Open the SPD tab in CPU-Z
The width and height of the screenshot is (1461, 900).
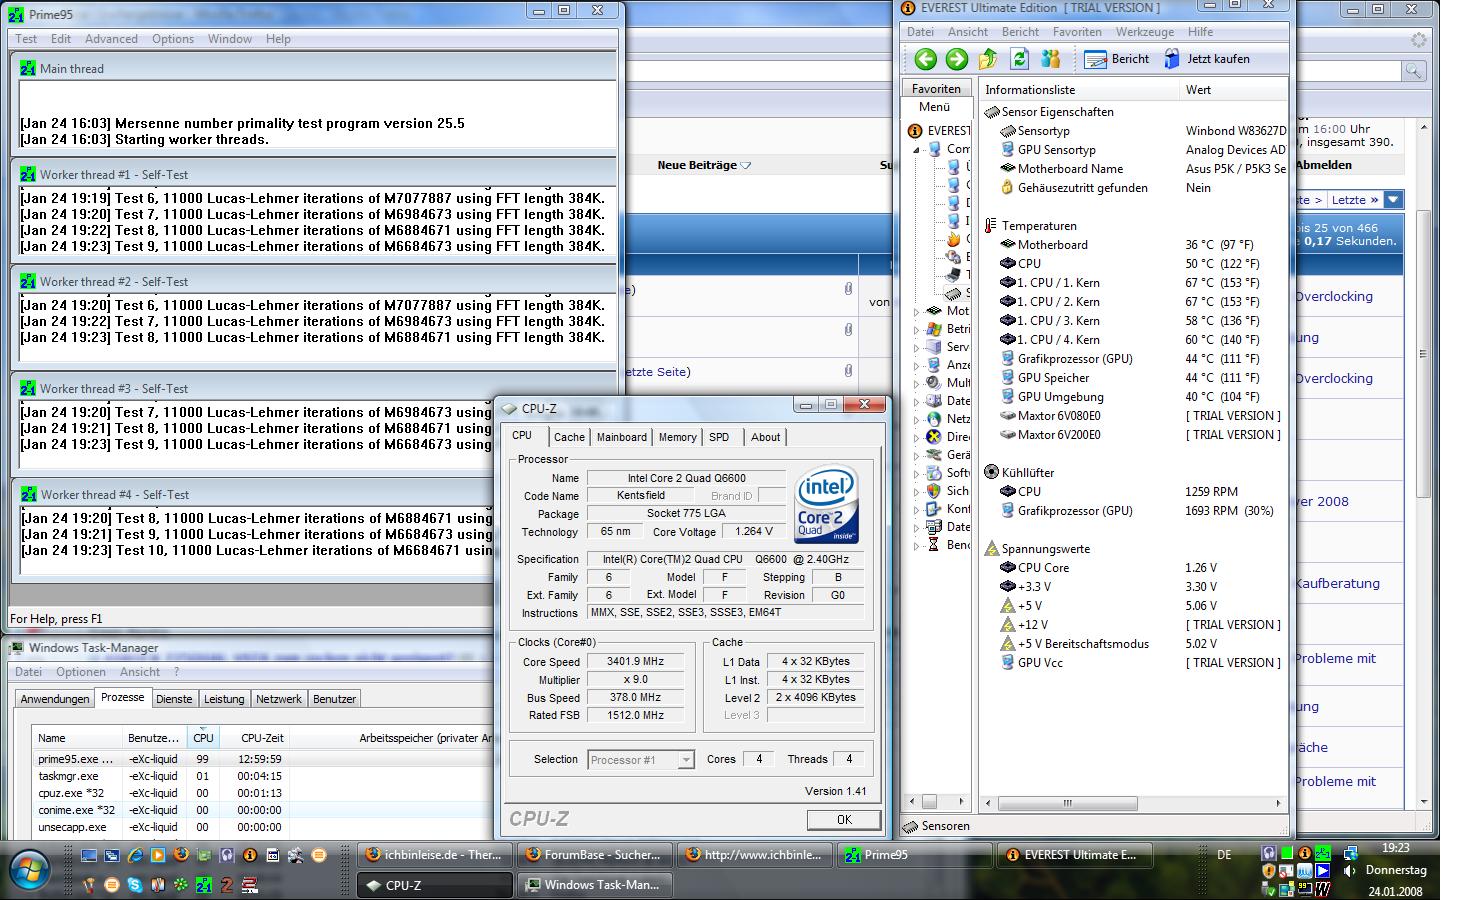[719, 437]
